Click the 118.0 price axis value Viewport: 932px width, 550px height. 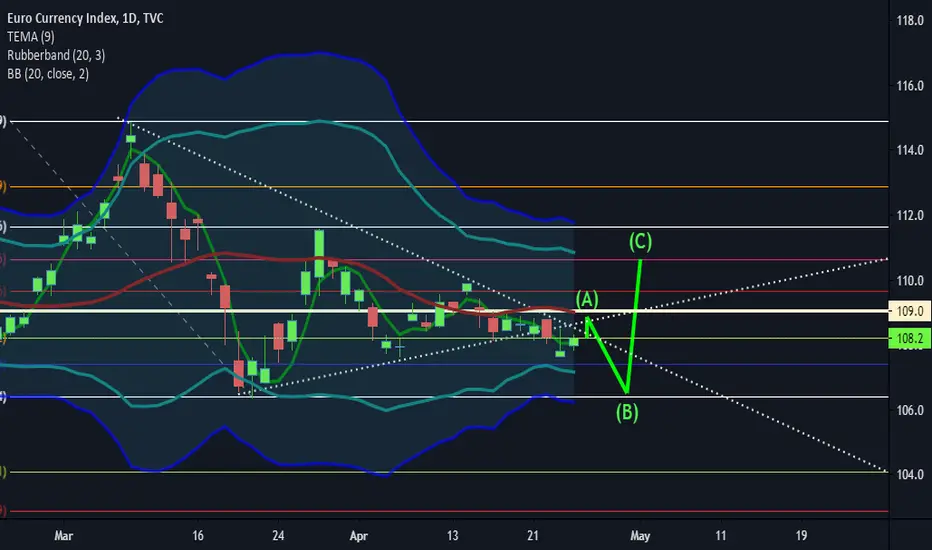point(909,21)
